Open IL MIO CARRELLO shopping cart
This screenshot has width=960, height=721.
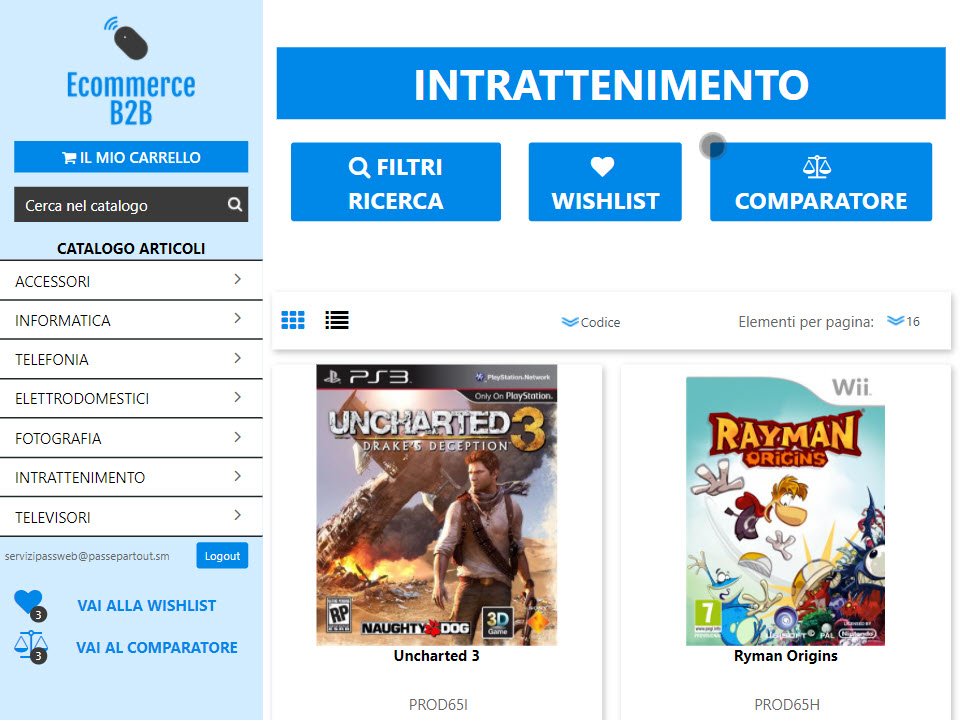click(x=131, y=157)
